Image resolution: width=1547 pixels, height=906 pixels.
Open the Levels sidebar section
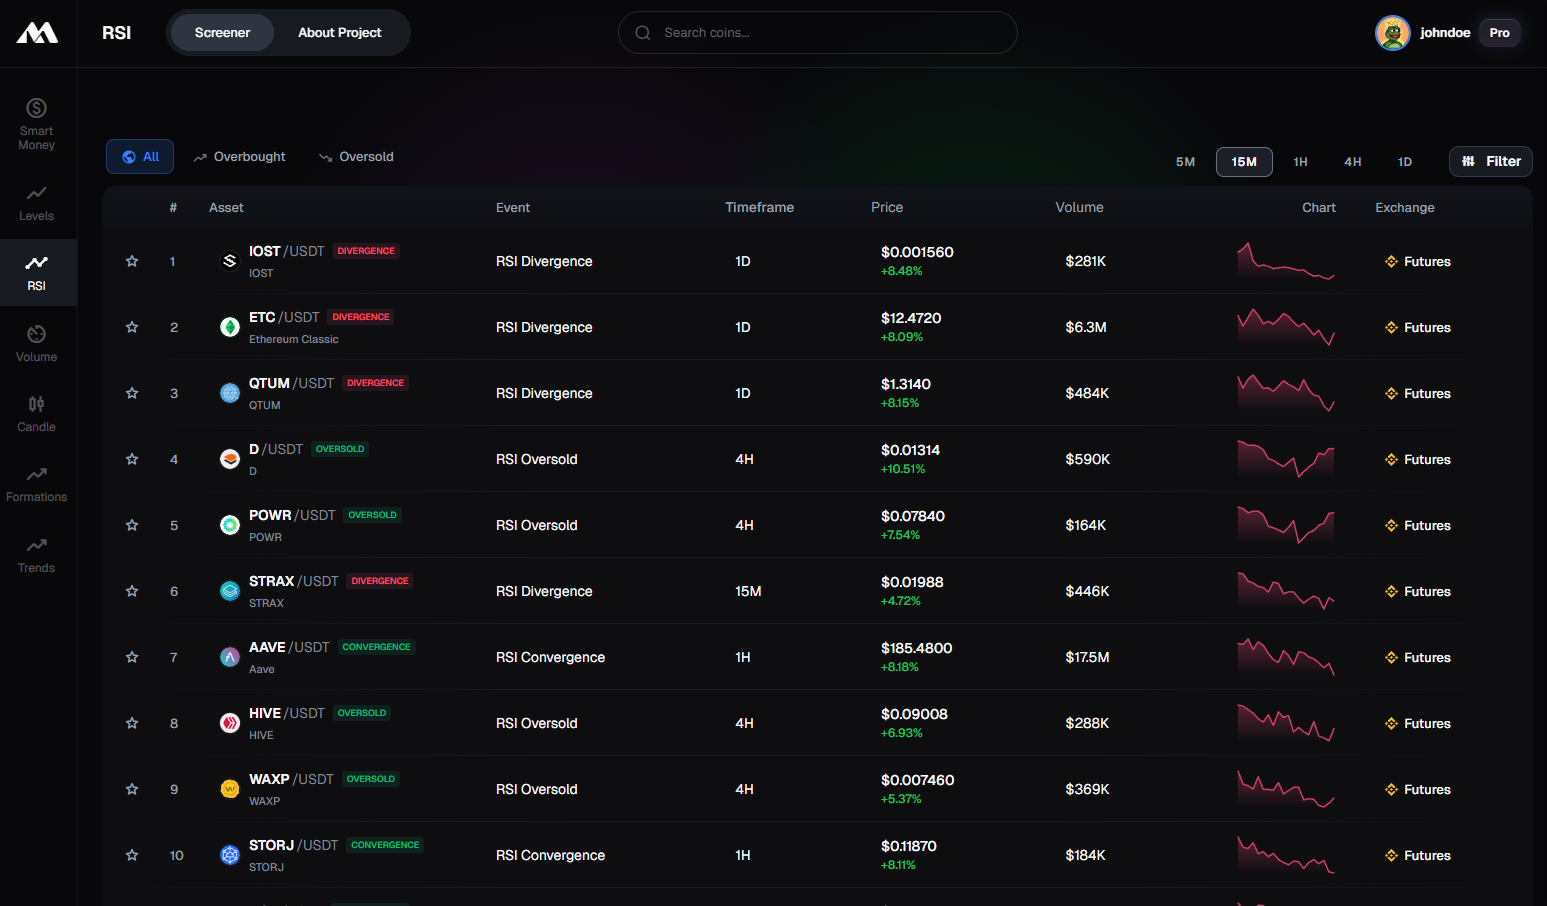(x=37, y=203)
